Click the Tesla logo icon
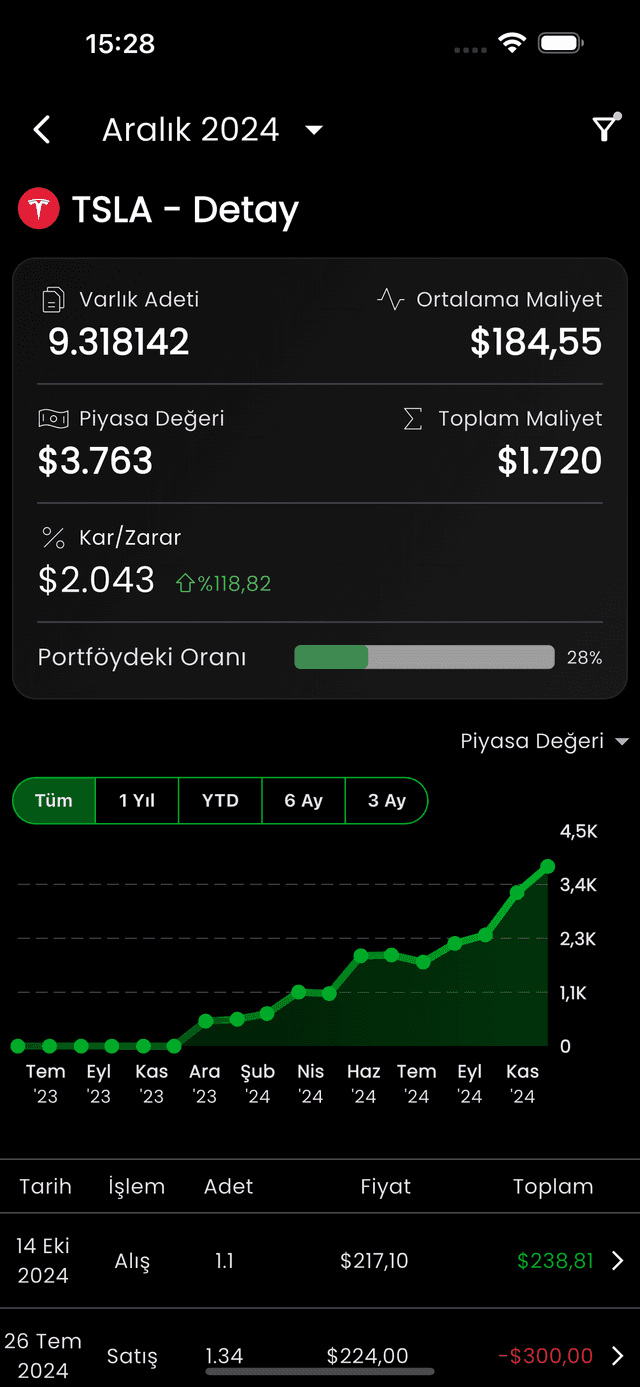Screen dimensions: 640x1387 click(x=38, y=209)
